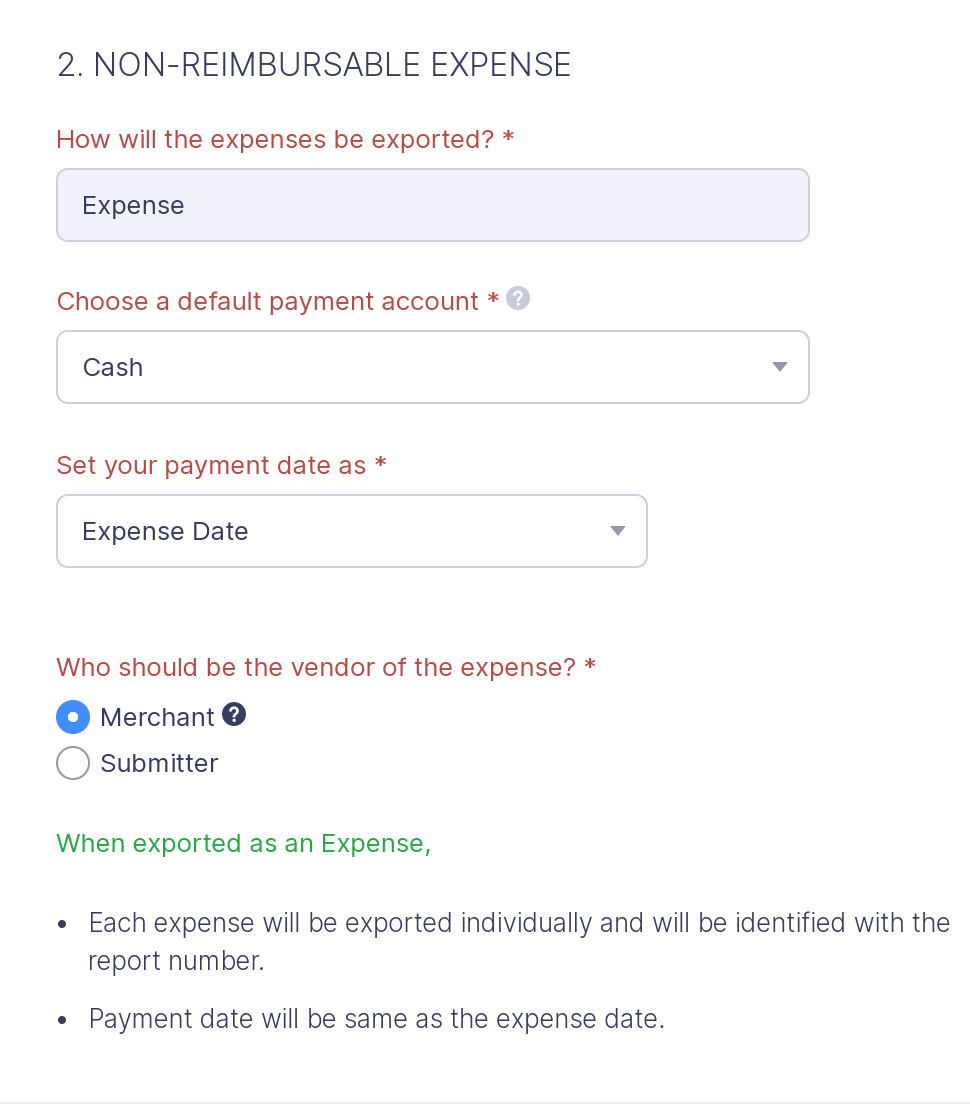Choose Submitter as the expense vendor
Viewport: 970px width, 1106px height.
73,763
